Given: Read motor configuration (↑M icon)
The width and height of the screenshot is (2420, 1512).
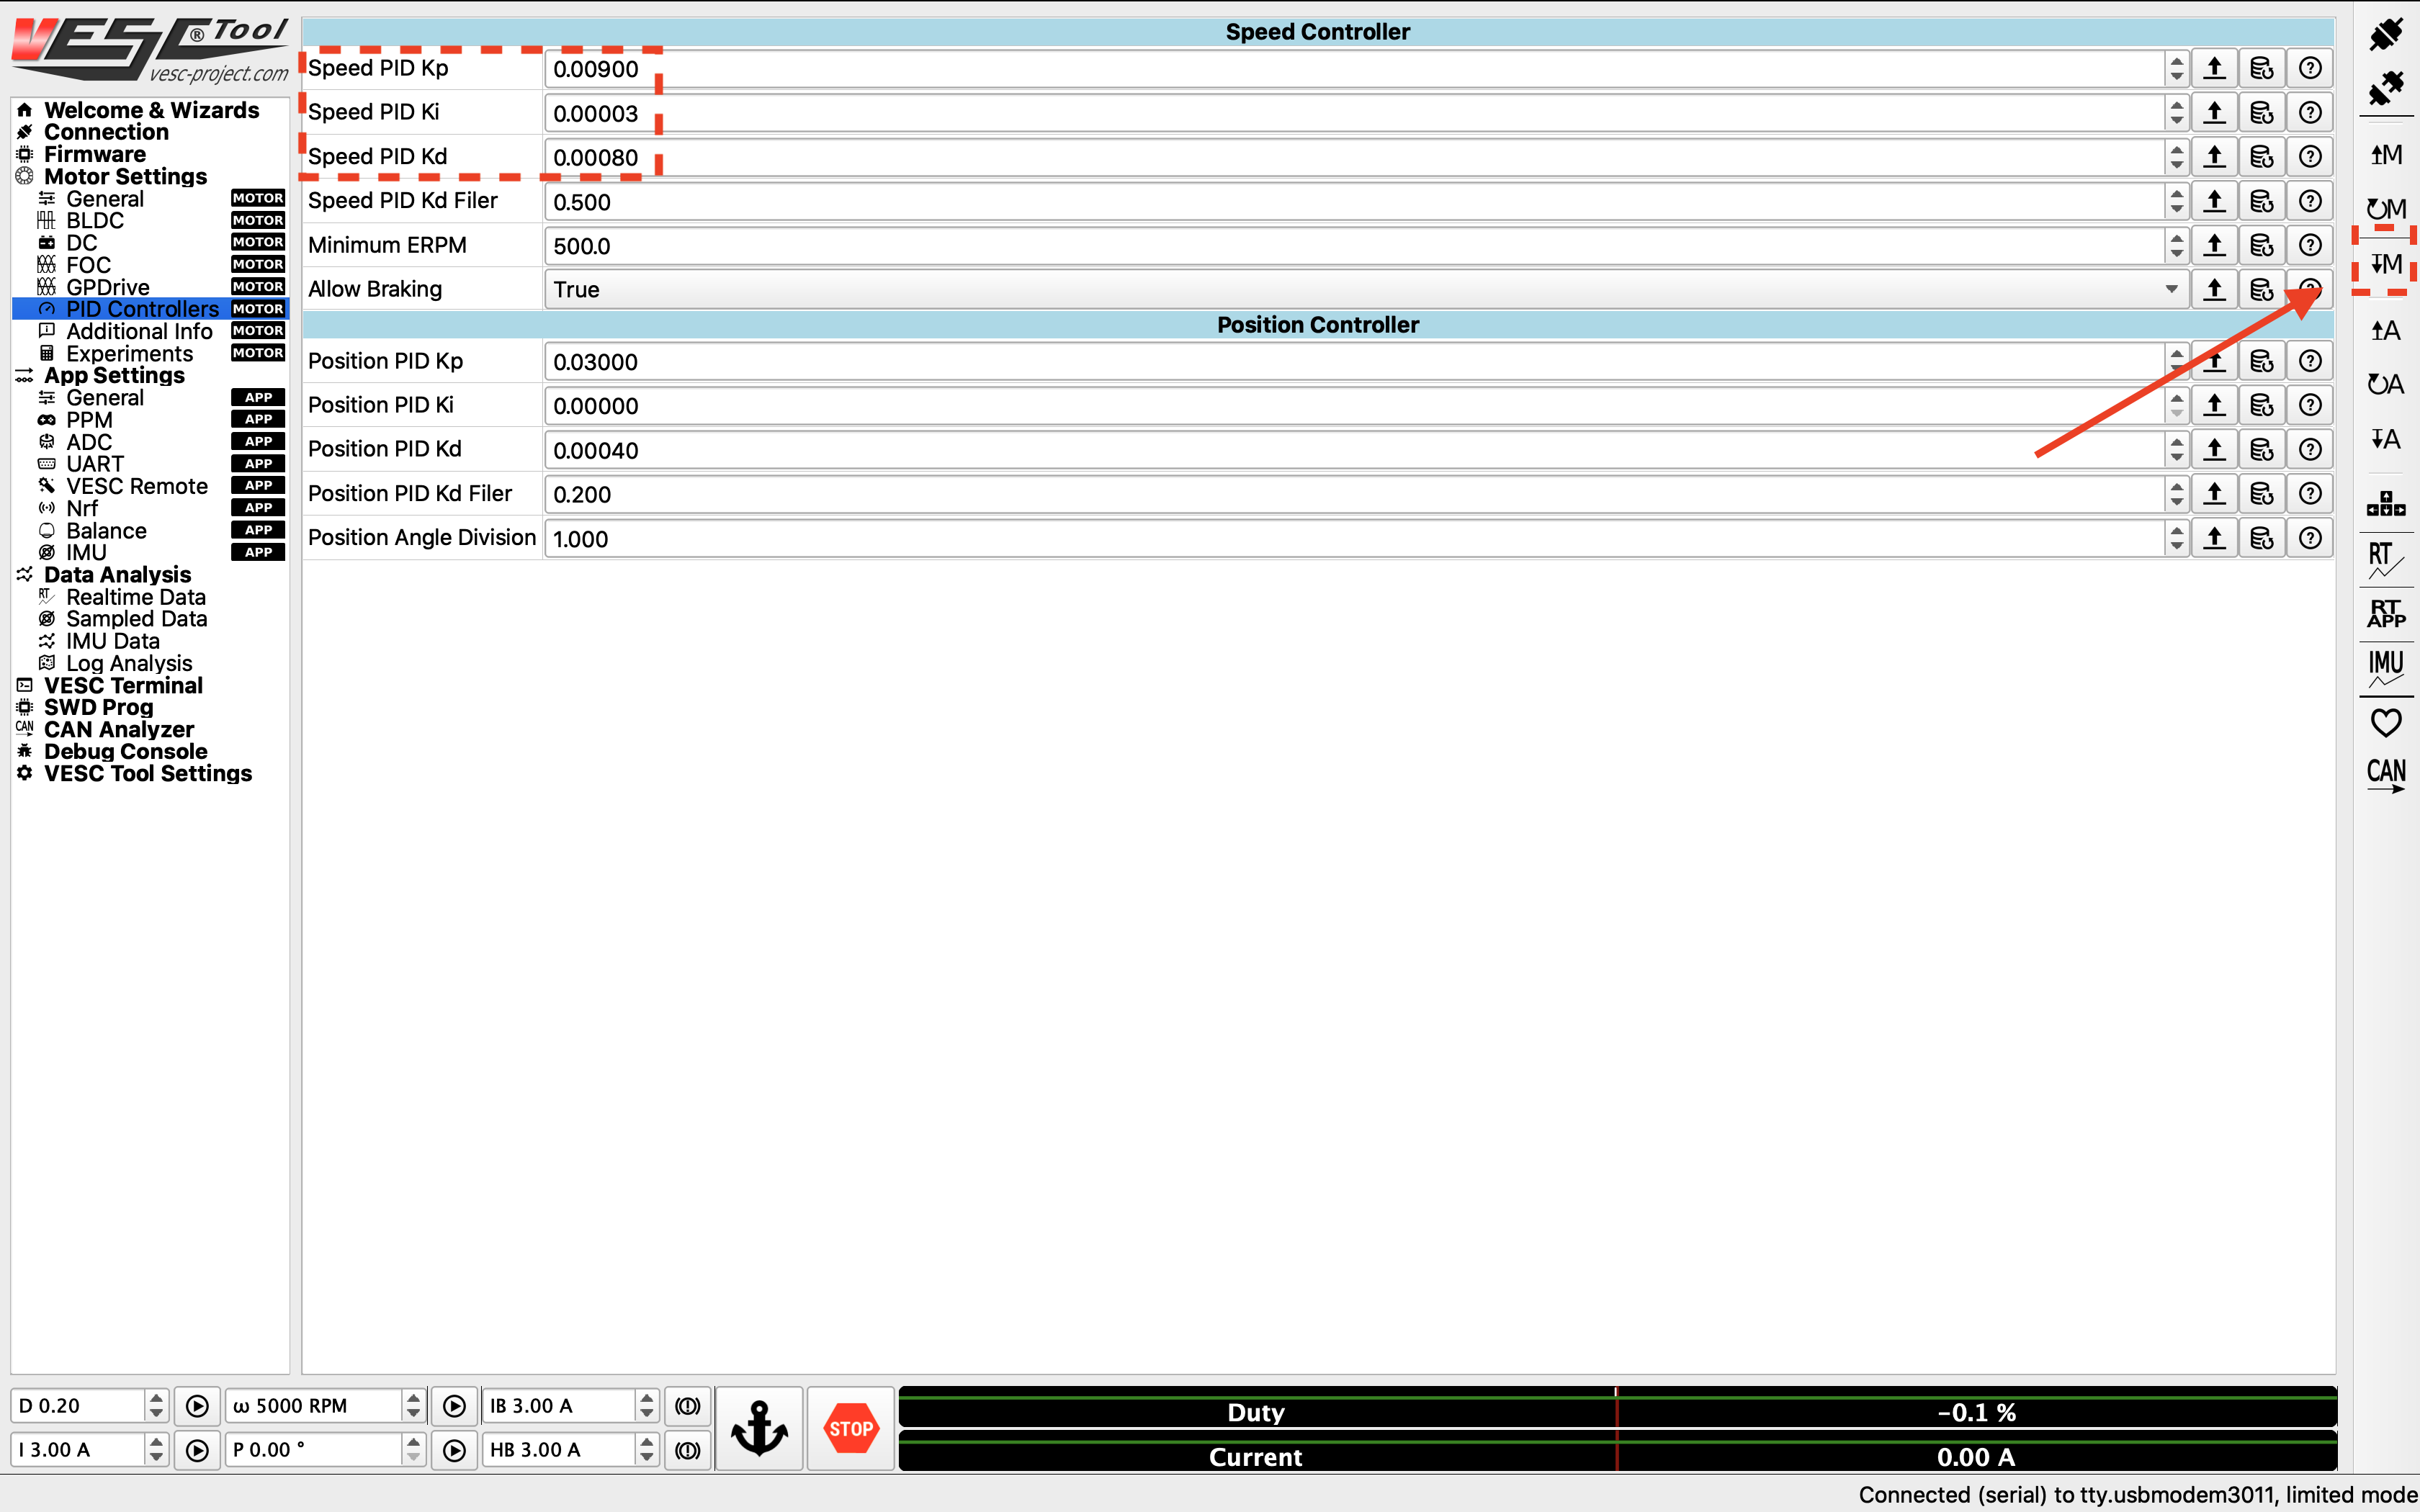Looking at the screenshot, I should pos(2386,155).
